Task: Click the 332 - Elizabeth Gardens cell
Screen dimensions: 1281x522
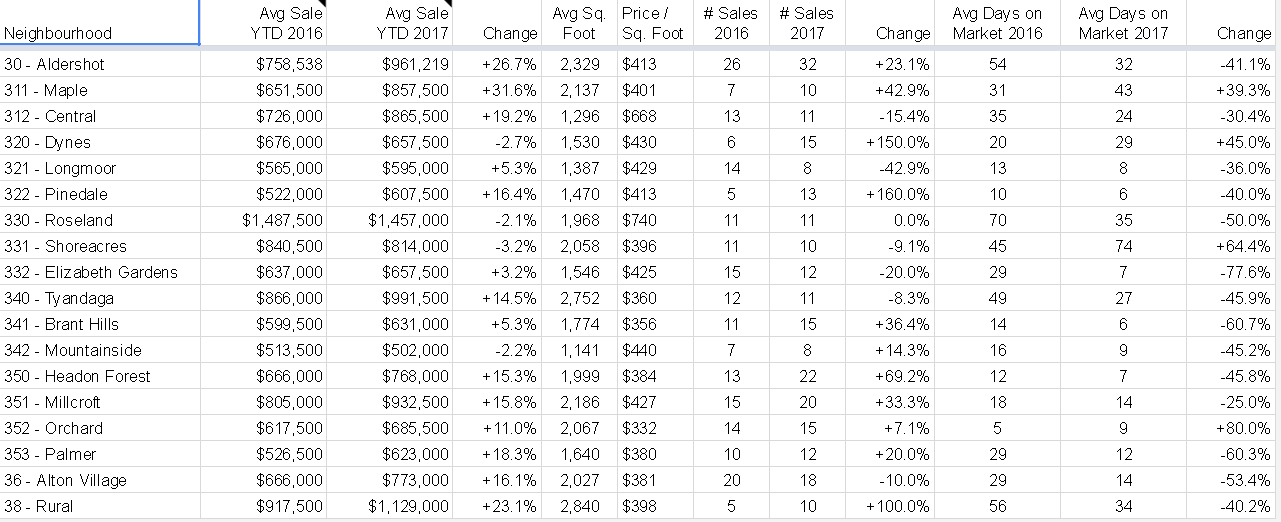Action: pos(100,272)
